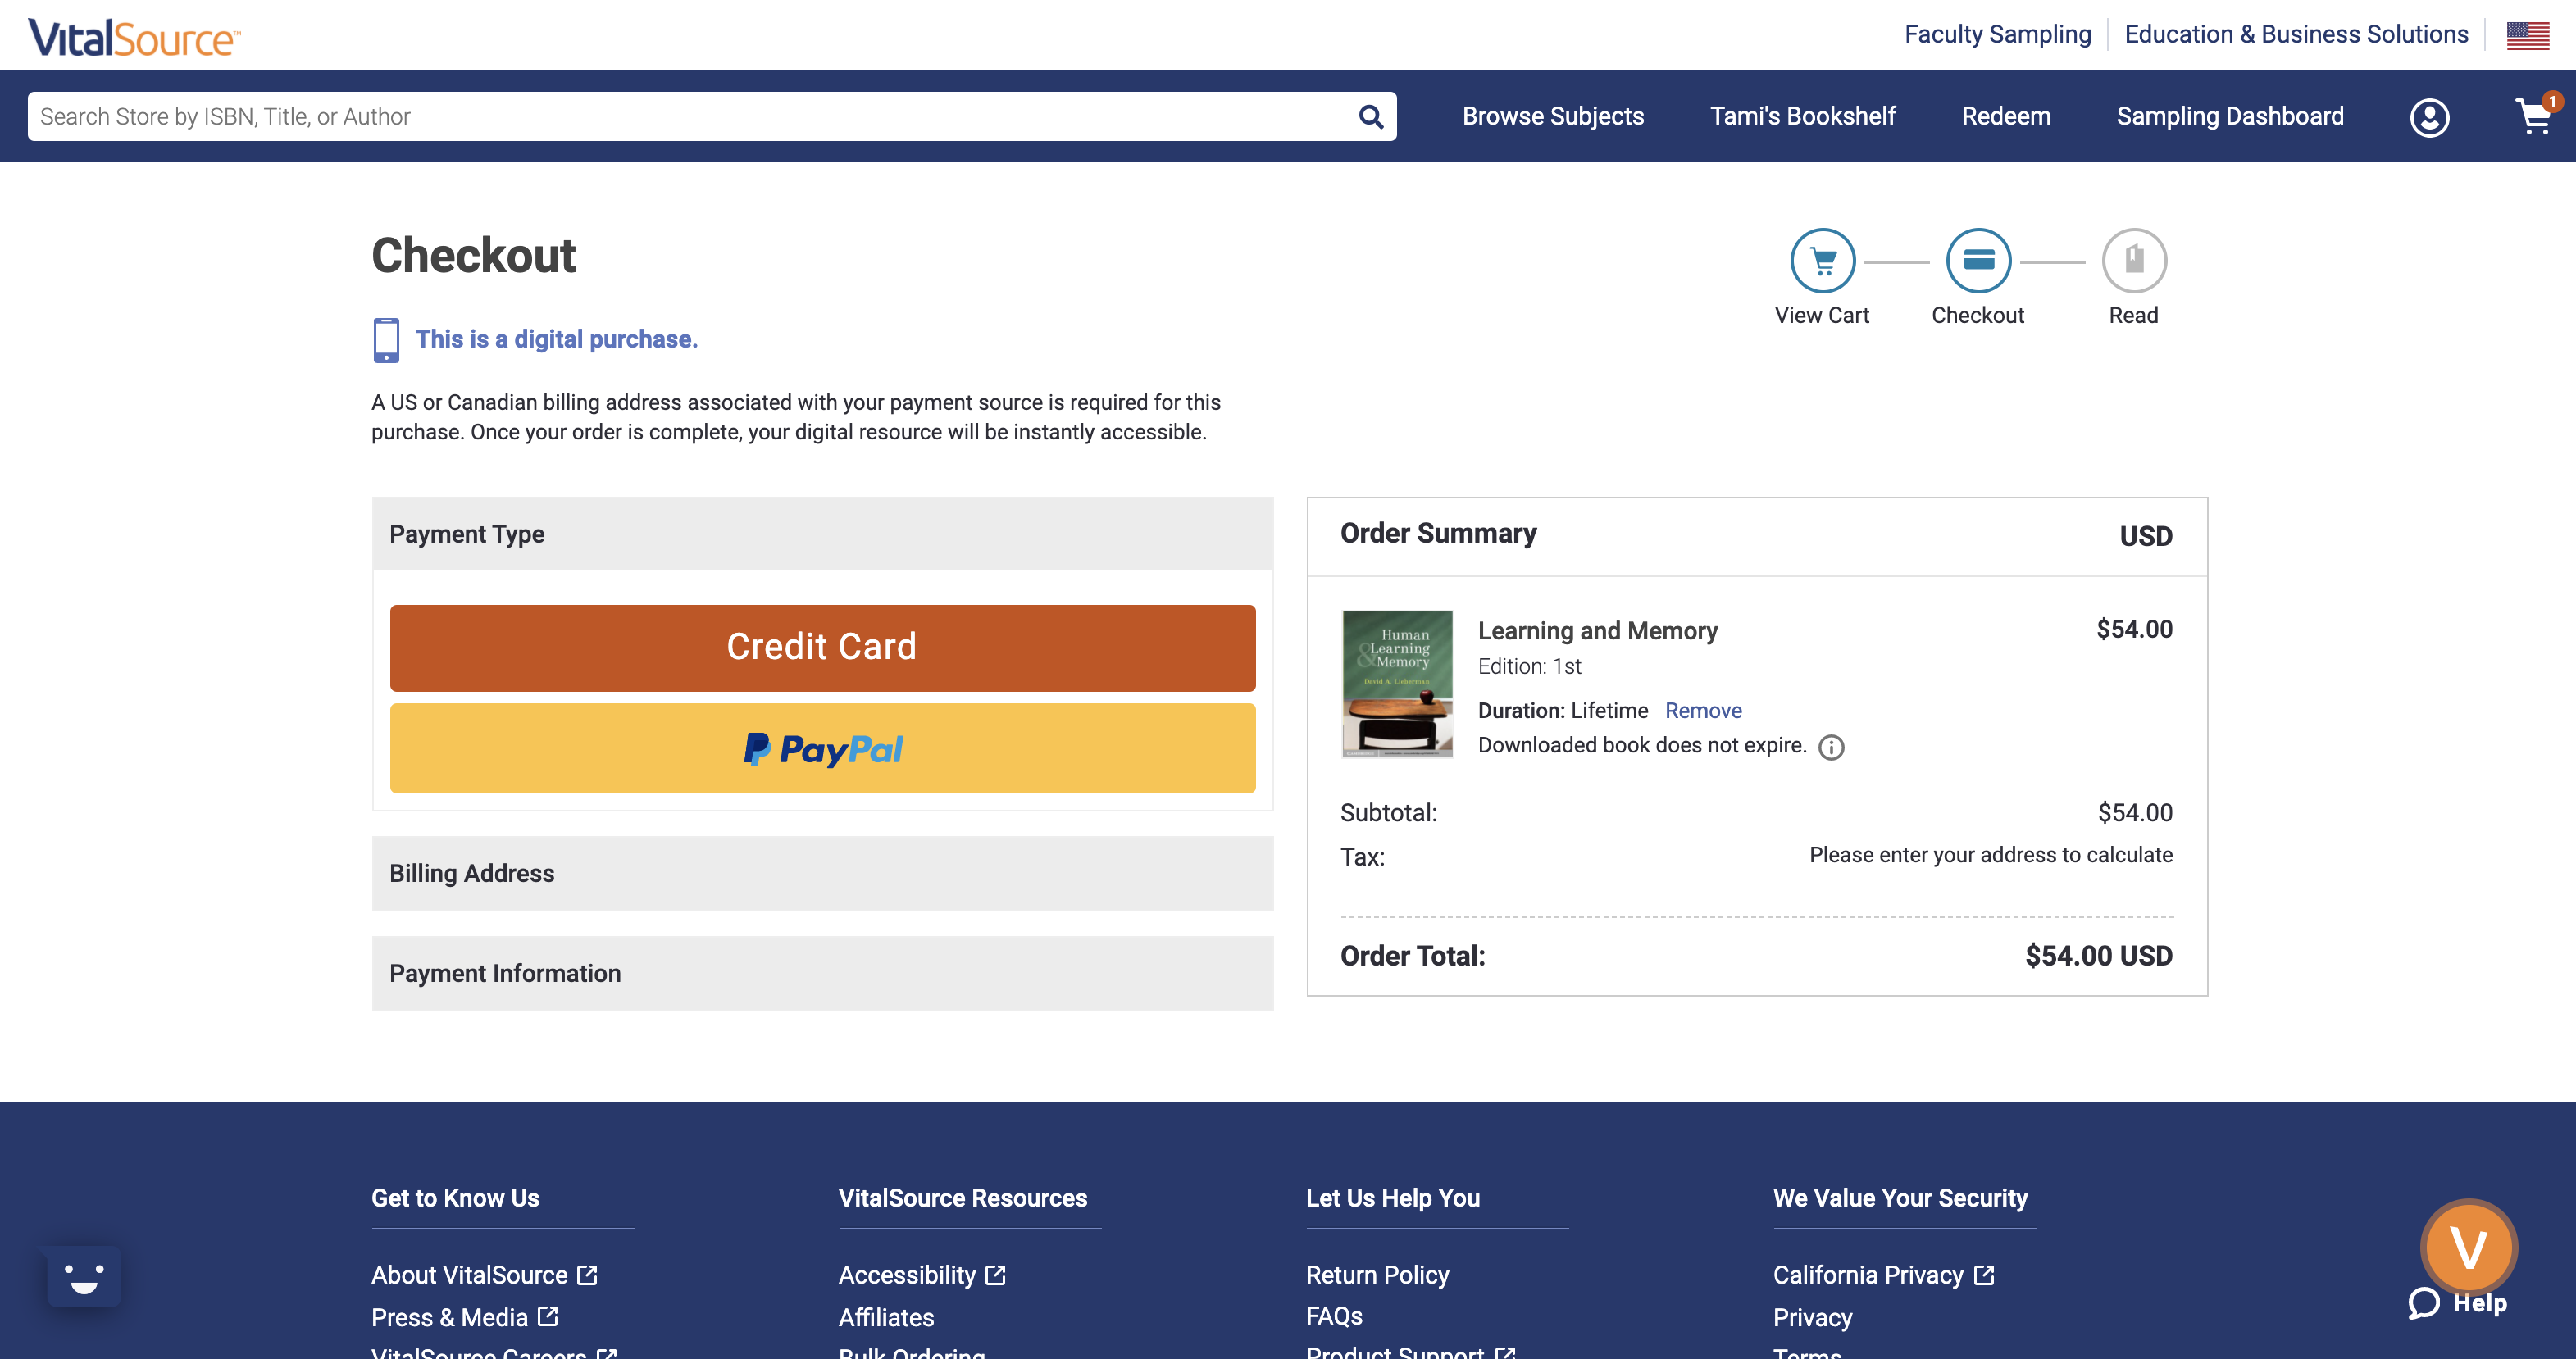Open Sampling Dashboard
Viewport: 2576px width, 1359px height.
[x=2229, y=116]
